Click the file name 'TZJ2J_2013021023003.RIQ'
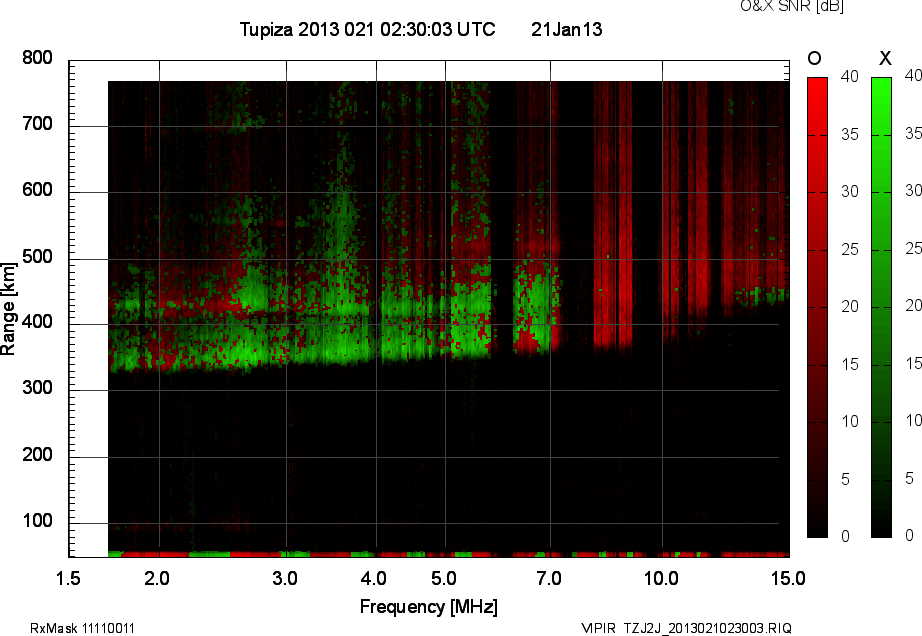This screenshot has height=636, width=922. pyautogui.click(x=708, y=628)
